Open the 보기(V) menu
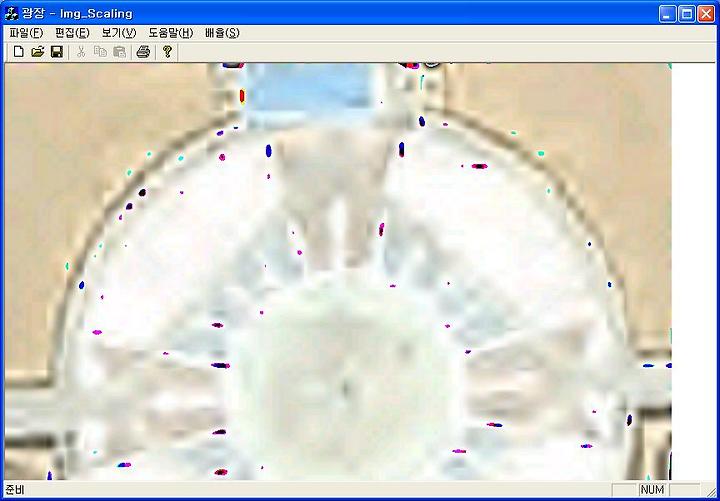The image size is (720, 501). tap(119, 33)
